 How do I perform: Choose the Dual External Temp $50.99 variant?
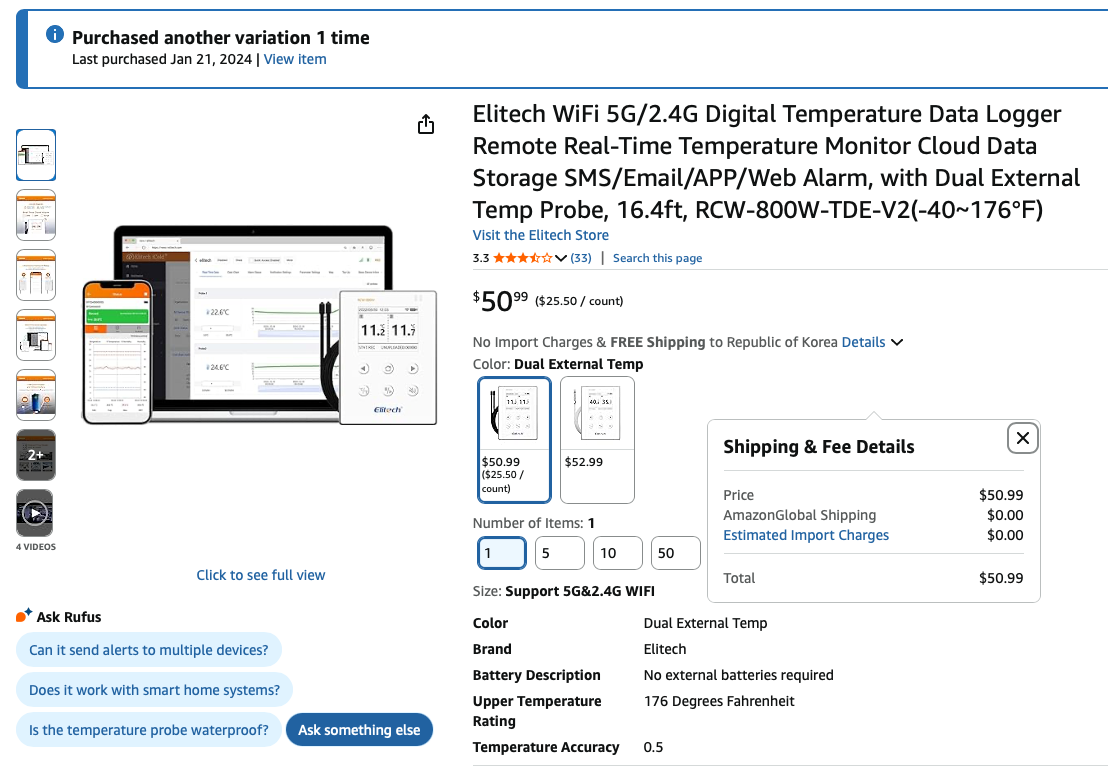(514, 440)
